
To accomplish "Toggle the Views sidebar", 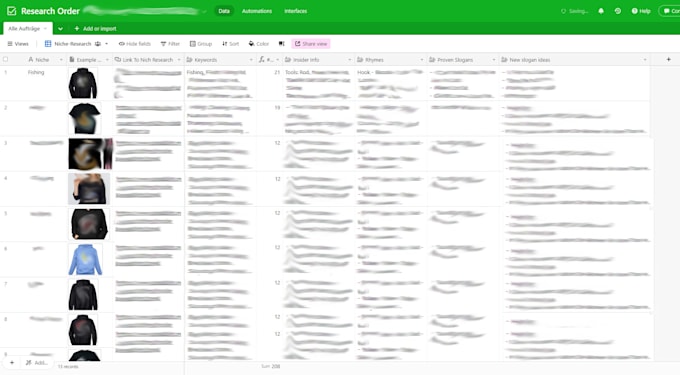I will pyautogui.click(x=18, y=44).
